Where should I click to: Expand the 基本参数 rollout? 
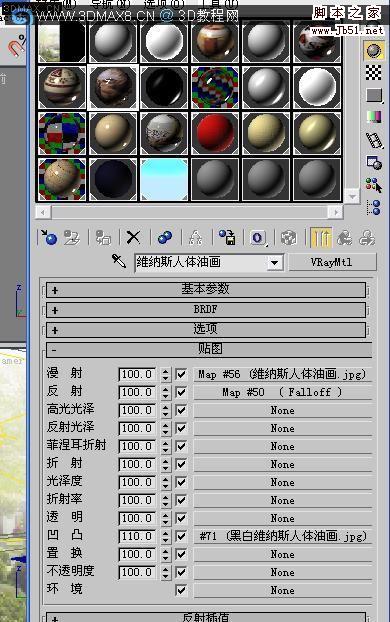[x=206, y=289]
